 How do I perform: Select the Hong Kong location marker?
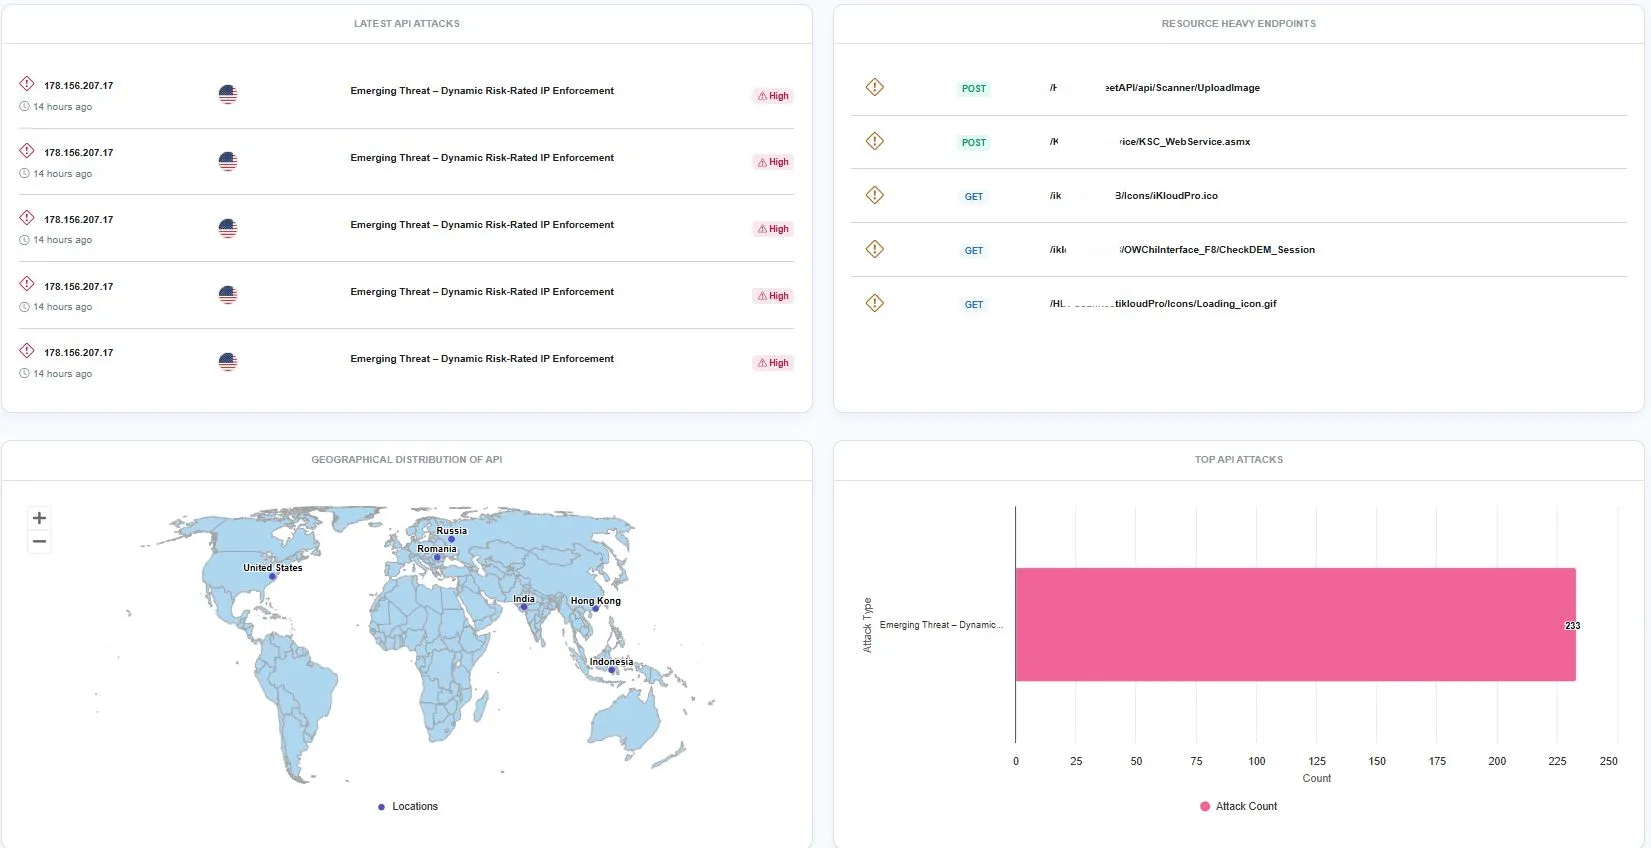coord(595,609)
